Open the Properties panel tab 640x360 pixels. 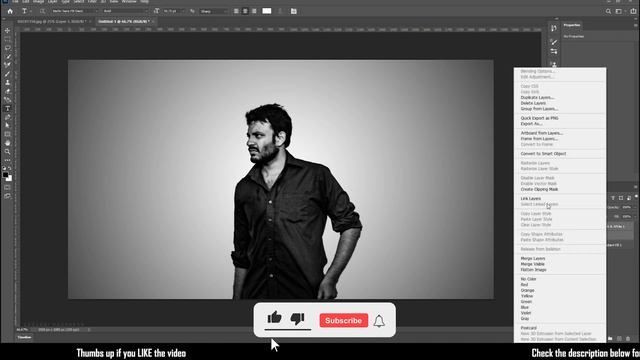tap(572, 25)
